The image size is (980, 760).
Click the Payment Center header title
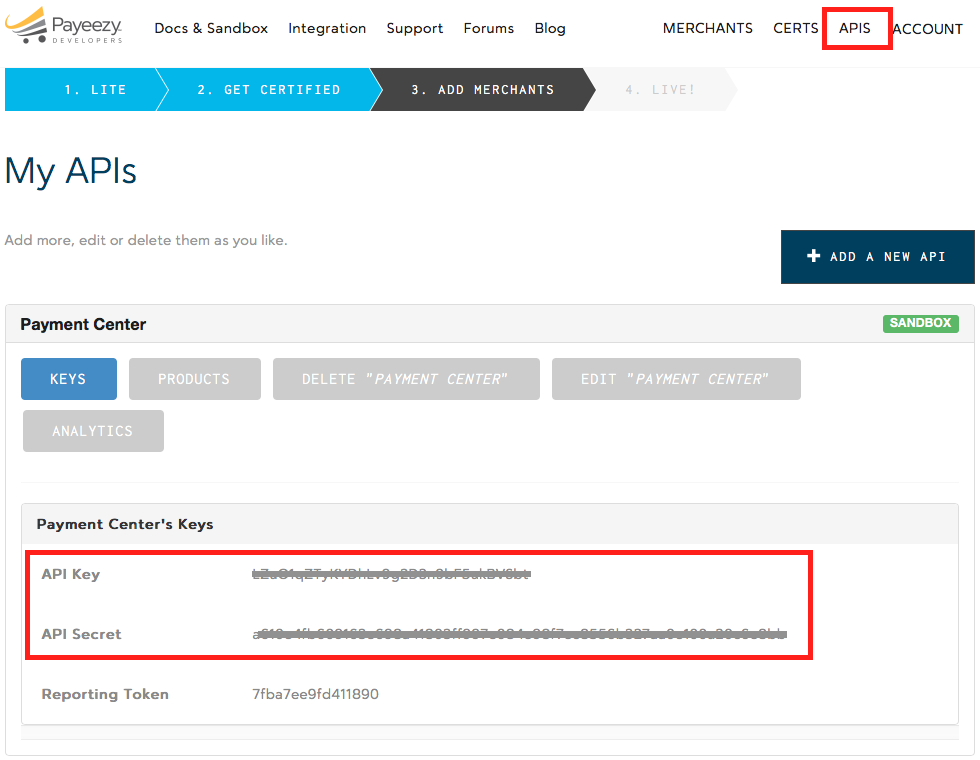(x=83, y=324)
